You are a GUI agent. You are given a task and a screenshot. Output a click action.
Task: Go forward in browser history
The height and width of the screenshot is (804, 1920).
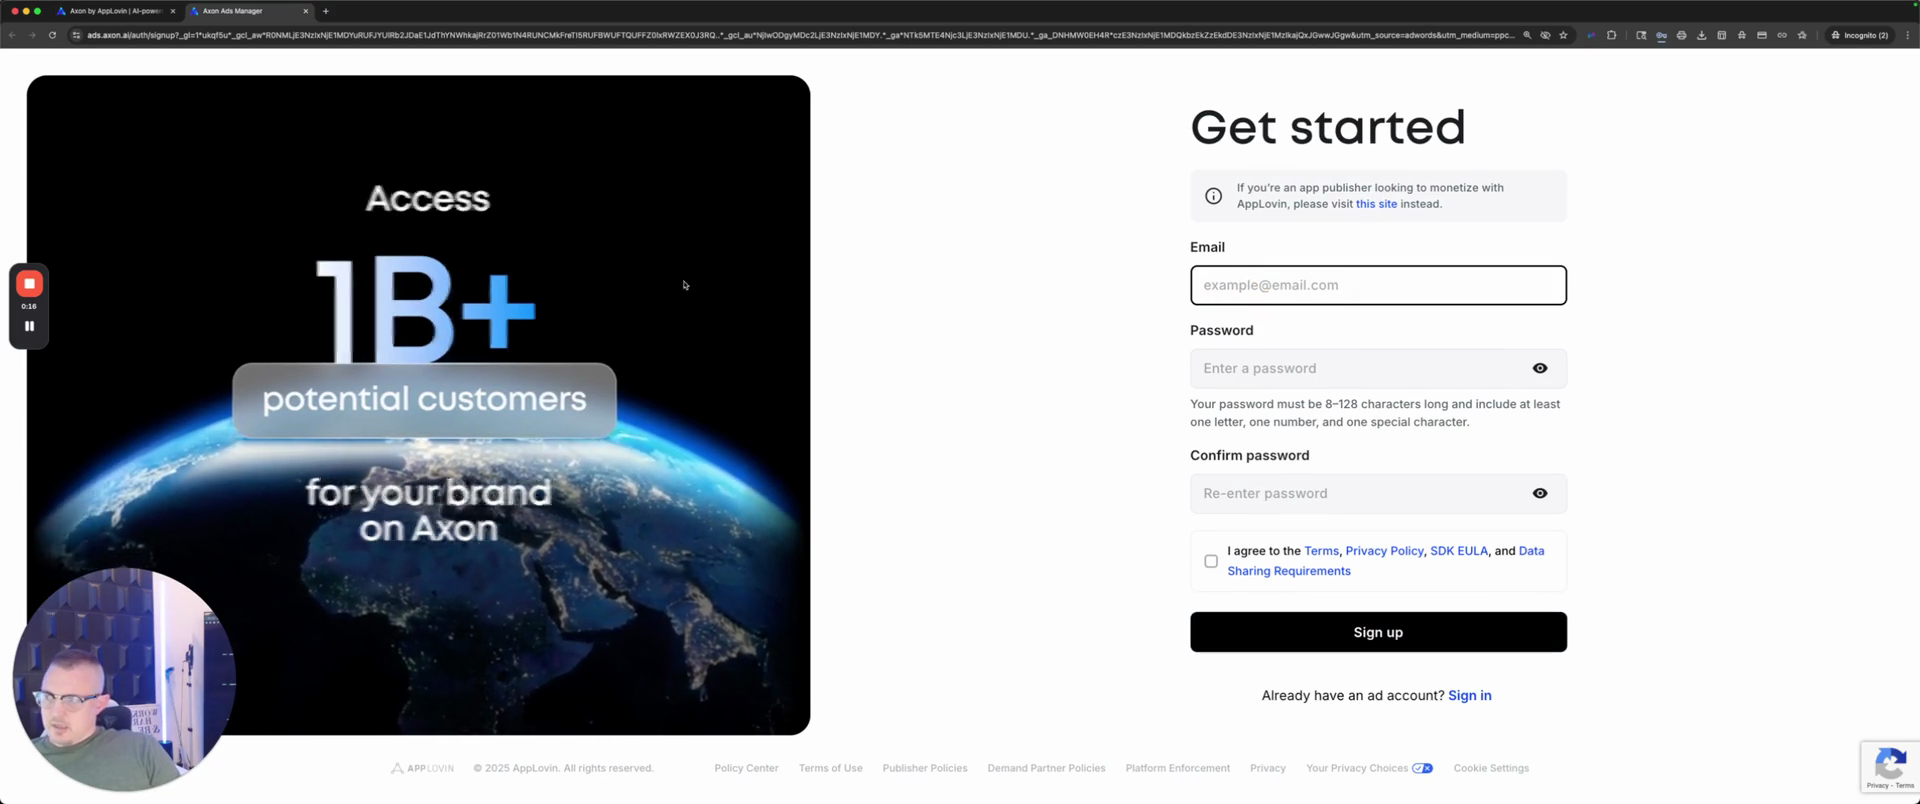click(32, 35)
